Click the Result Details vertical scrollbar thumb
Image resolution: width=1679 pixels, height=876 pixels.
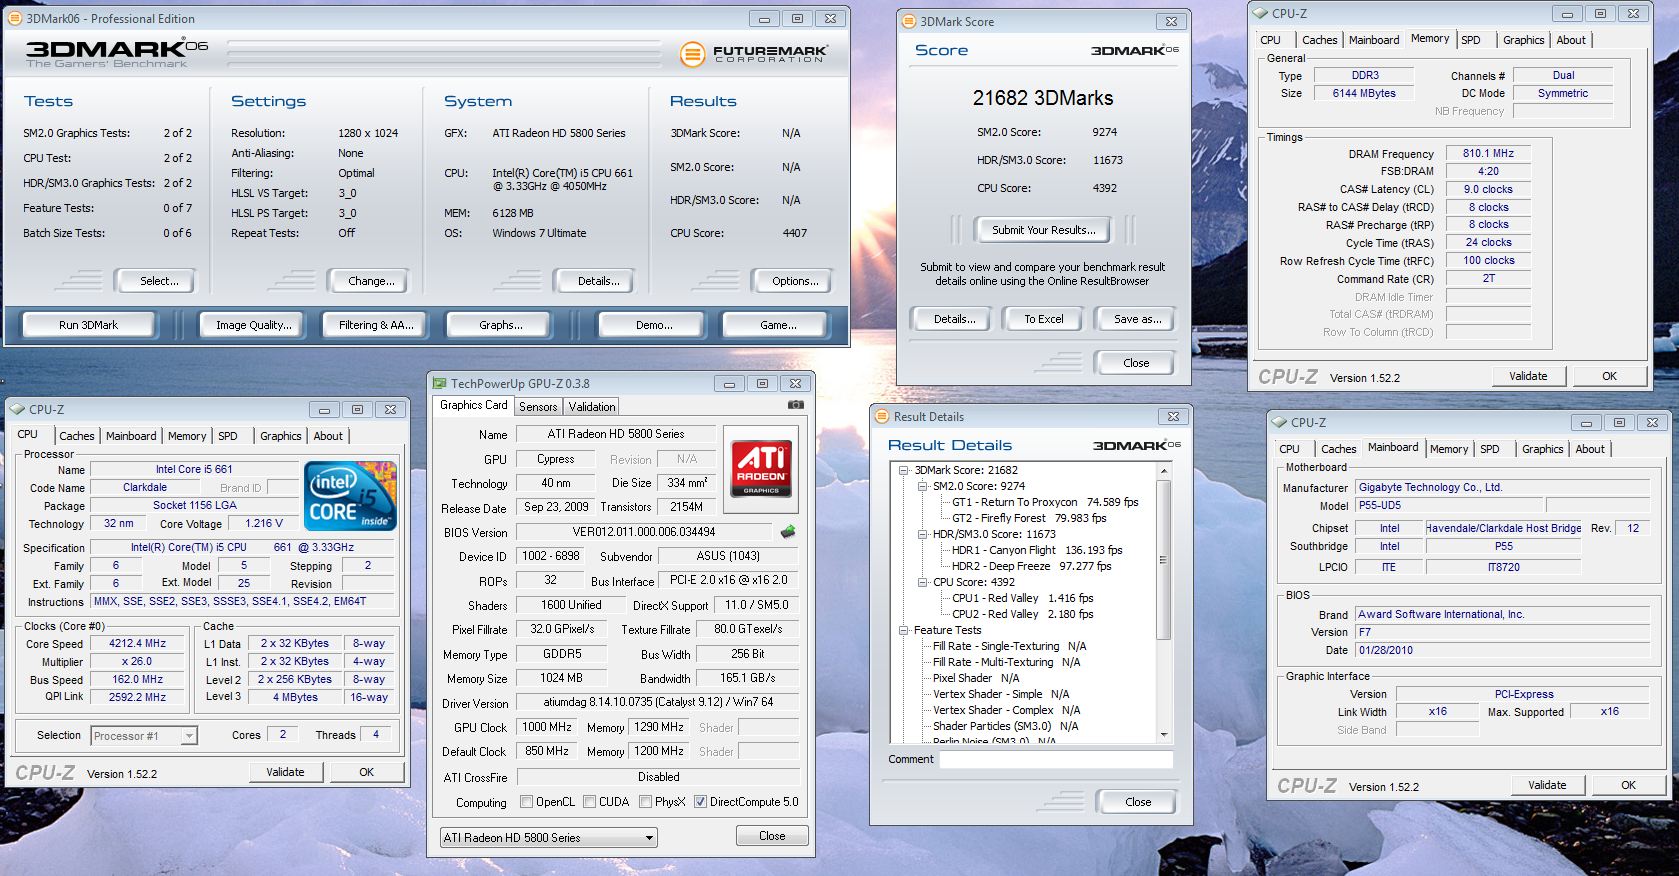click(x=1163, y=560)
